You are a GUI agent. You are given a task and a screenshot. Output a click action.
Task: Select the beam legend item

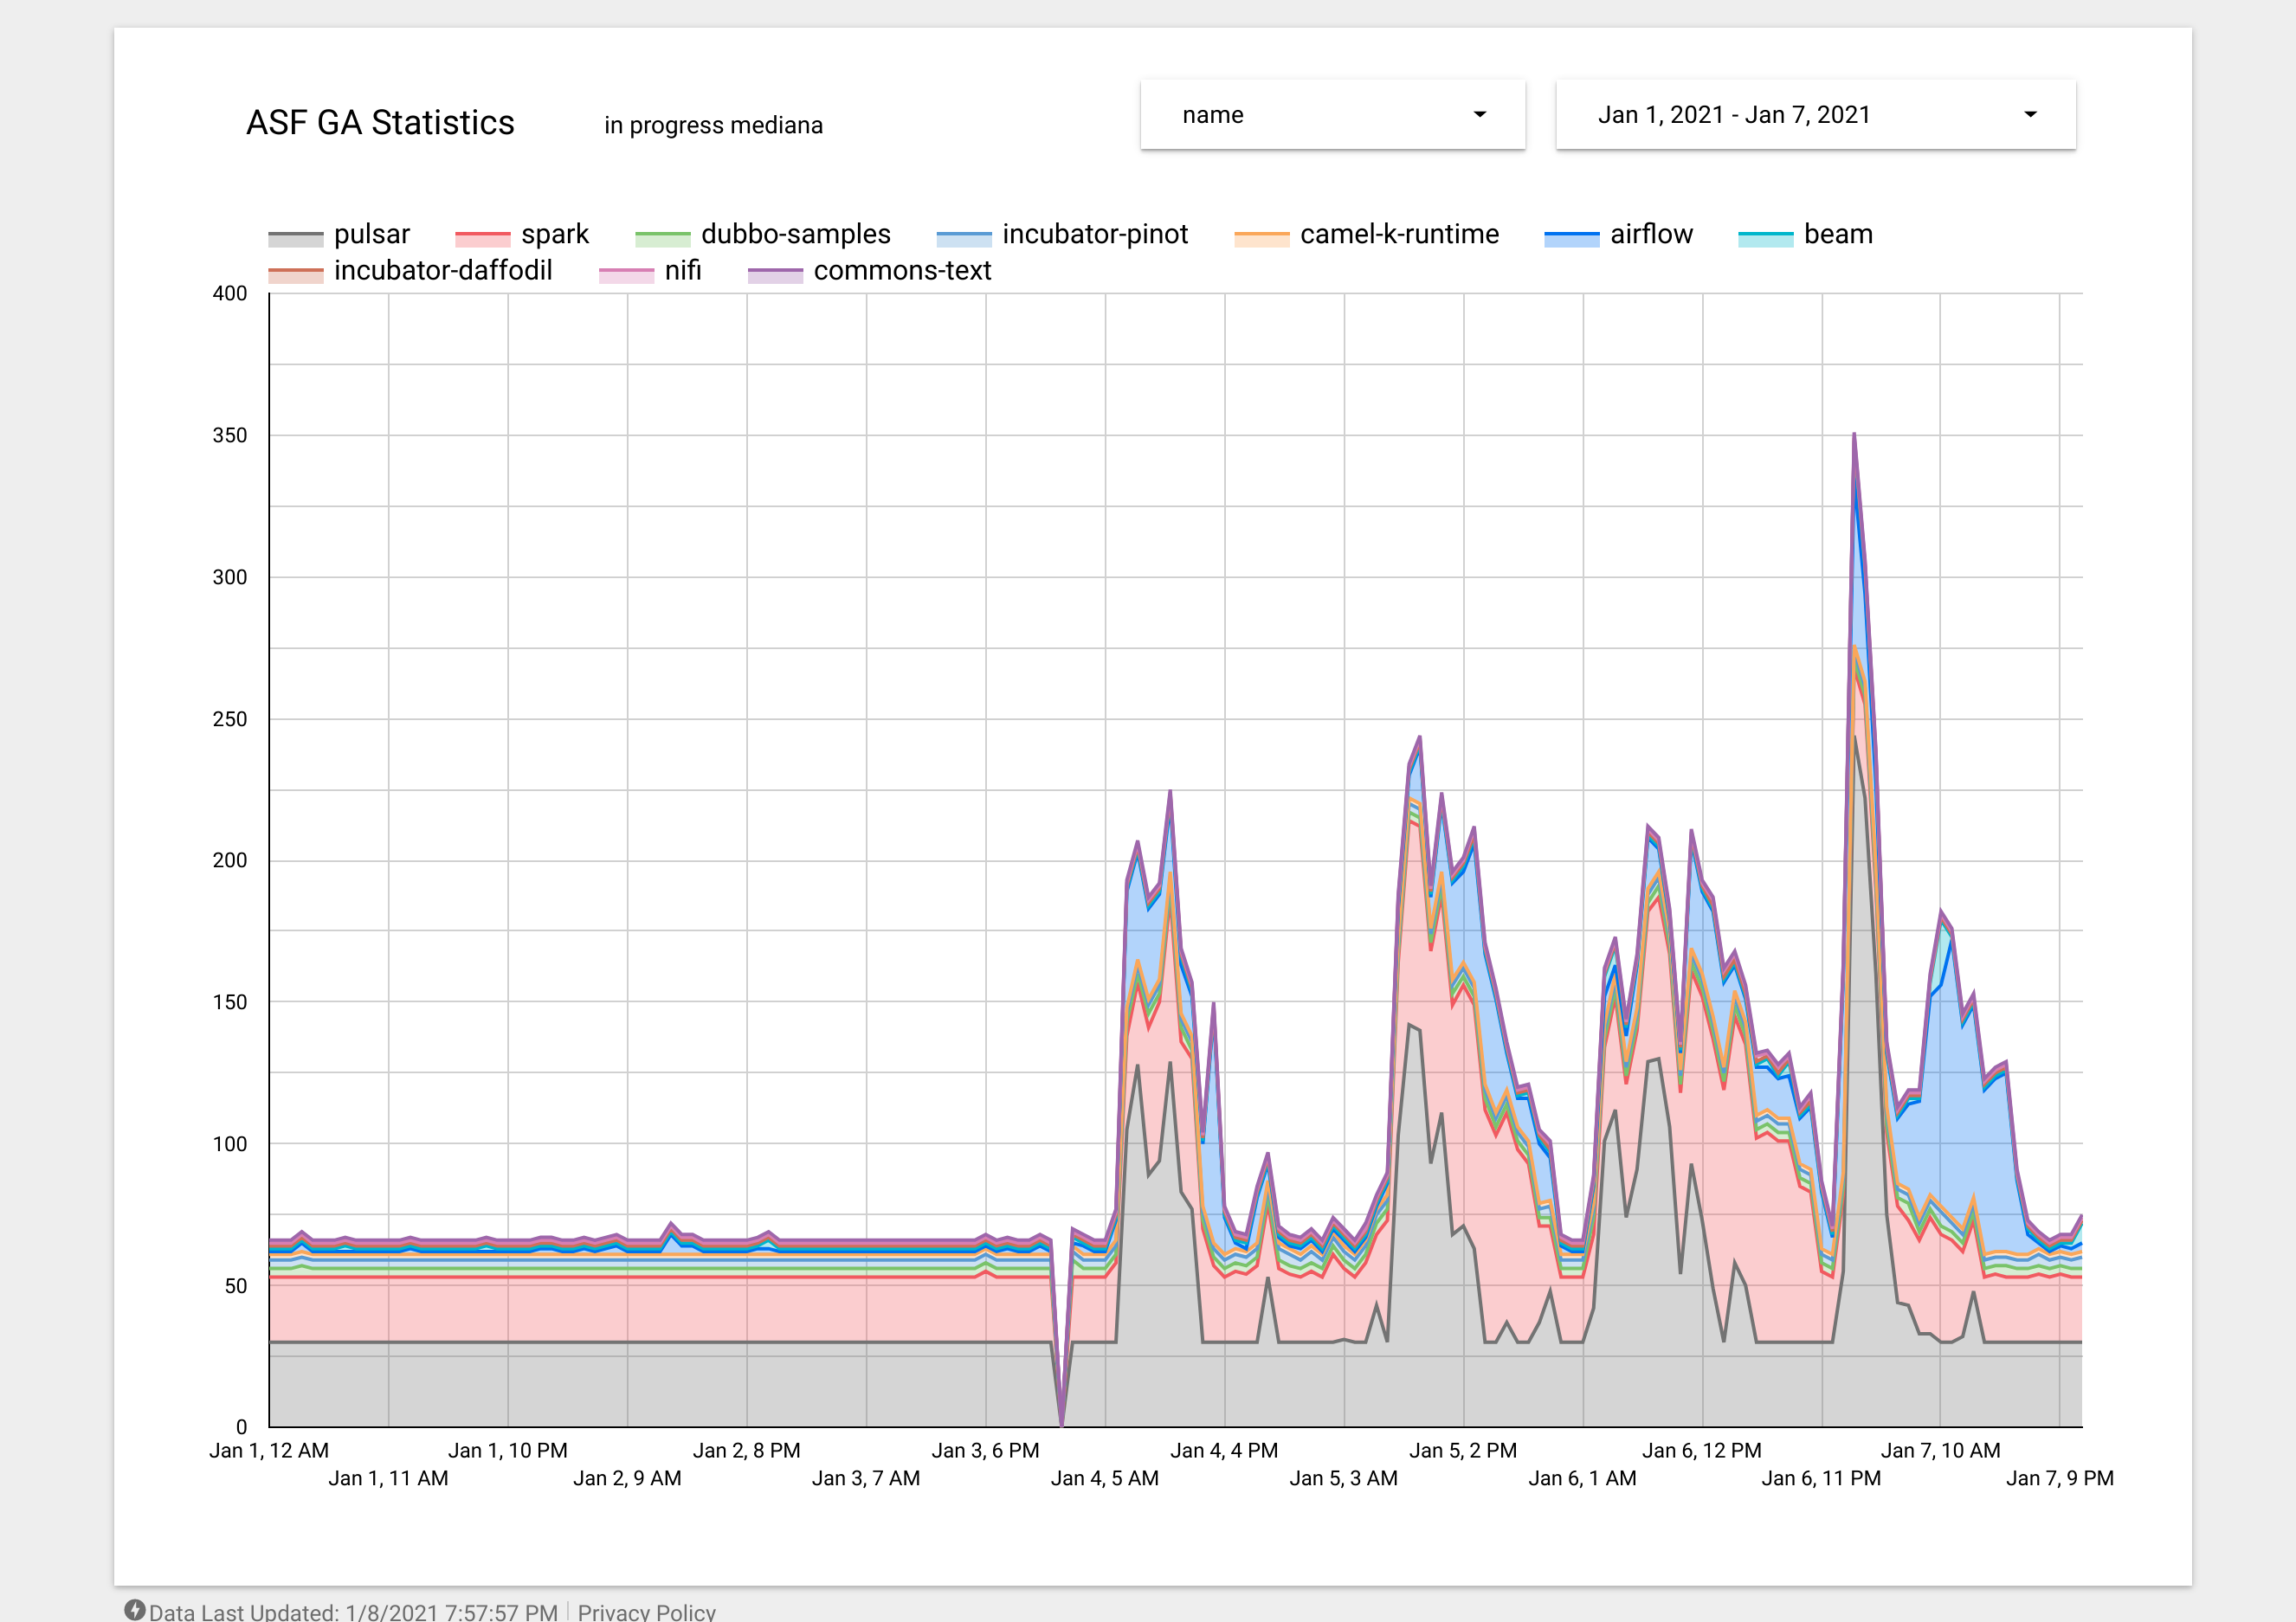pyautogui.click(x=1837, y=234)
